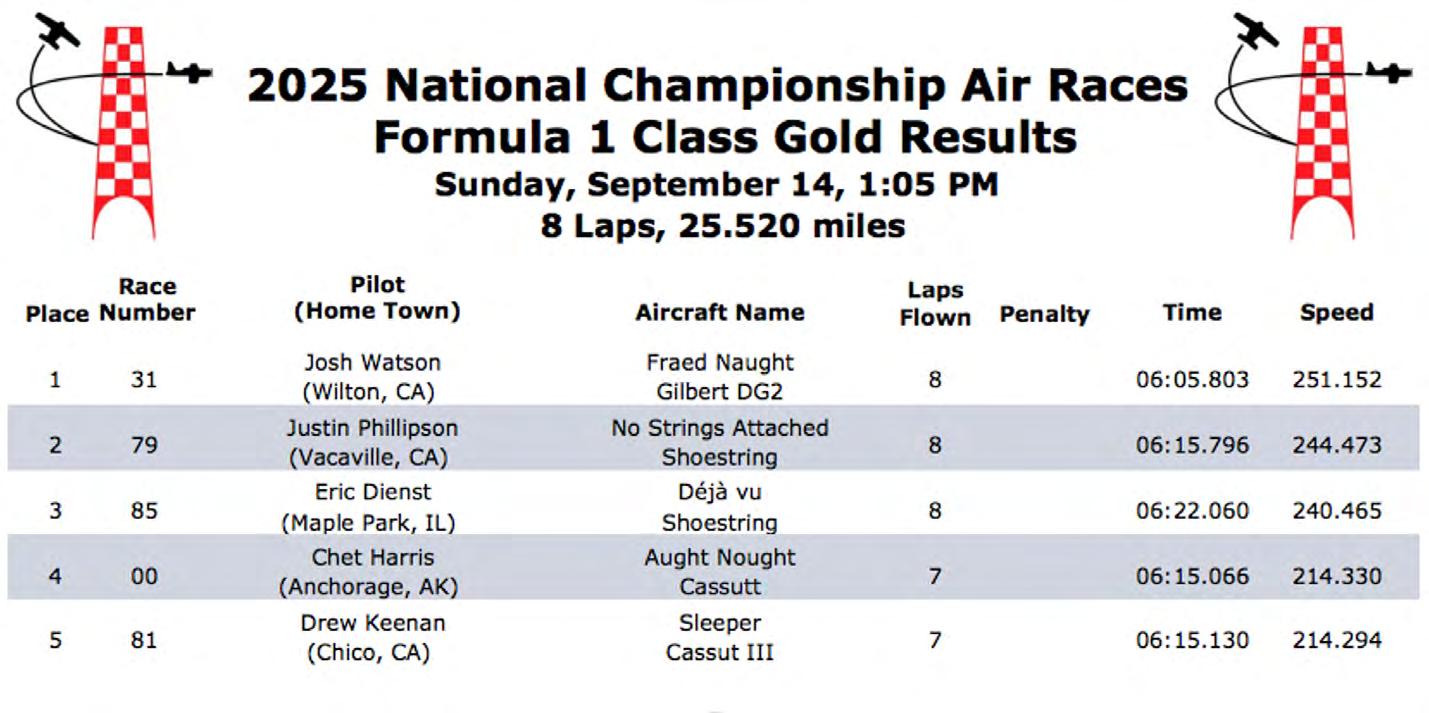The image size is (1429, 713).
Task: Select the Aircraft Name column header
Action: pos(719,312)
